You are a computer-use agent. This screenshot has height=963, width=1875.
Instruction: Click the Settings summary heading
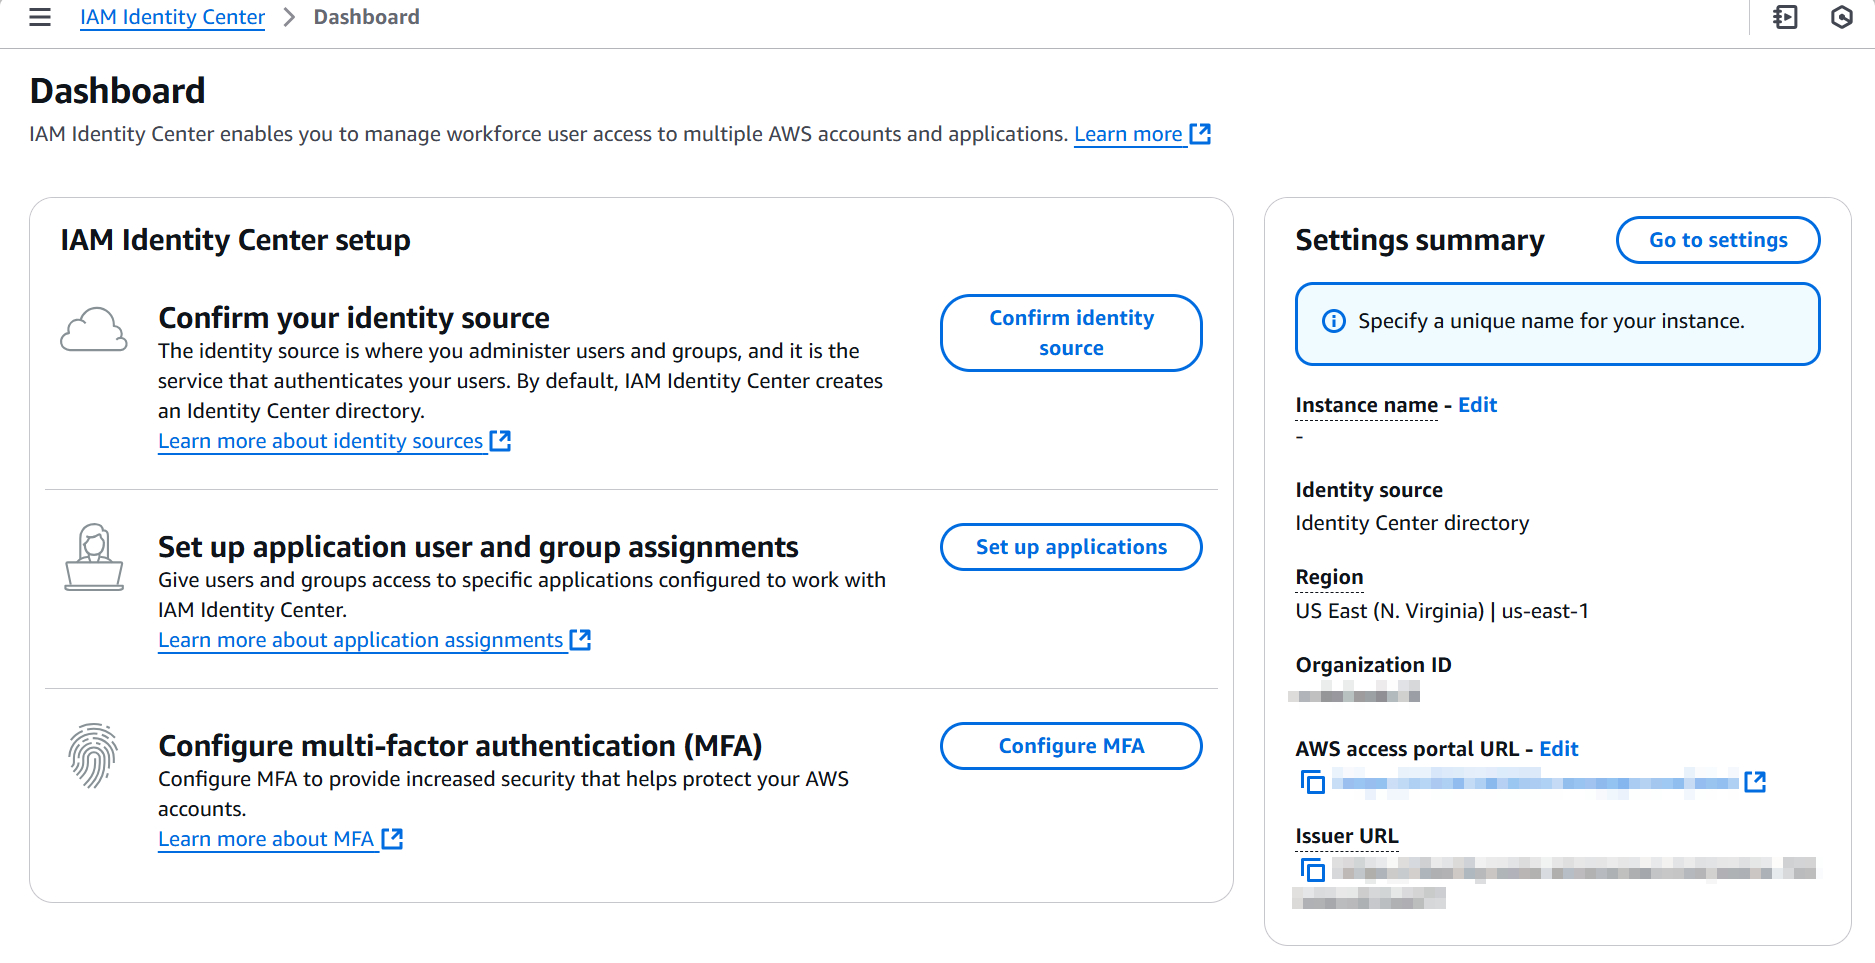pos(1420,240)
